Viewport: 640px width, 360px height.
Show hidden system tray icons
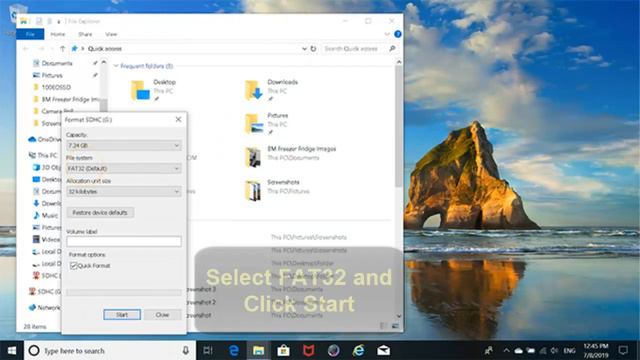tap(507, 351)
